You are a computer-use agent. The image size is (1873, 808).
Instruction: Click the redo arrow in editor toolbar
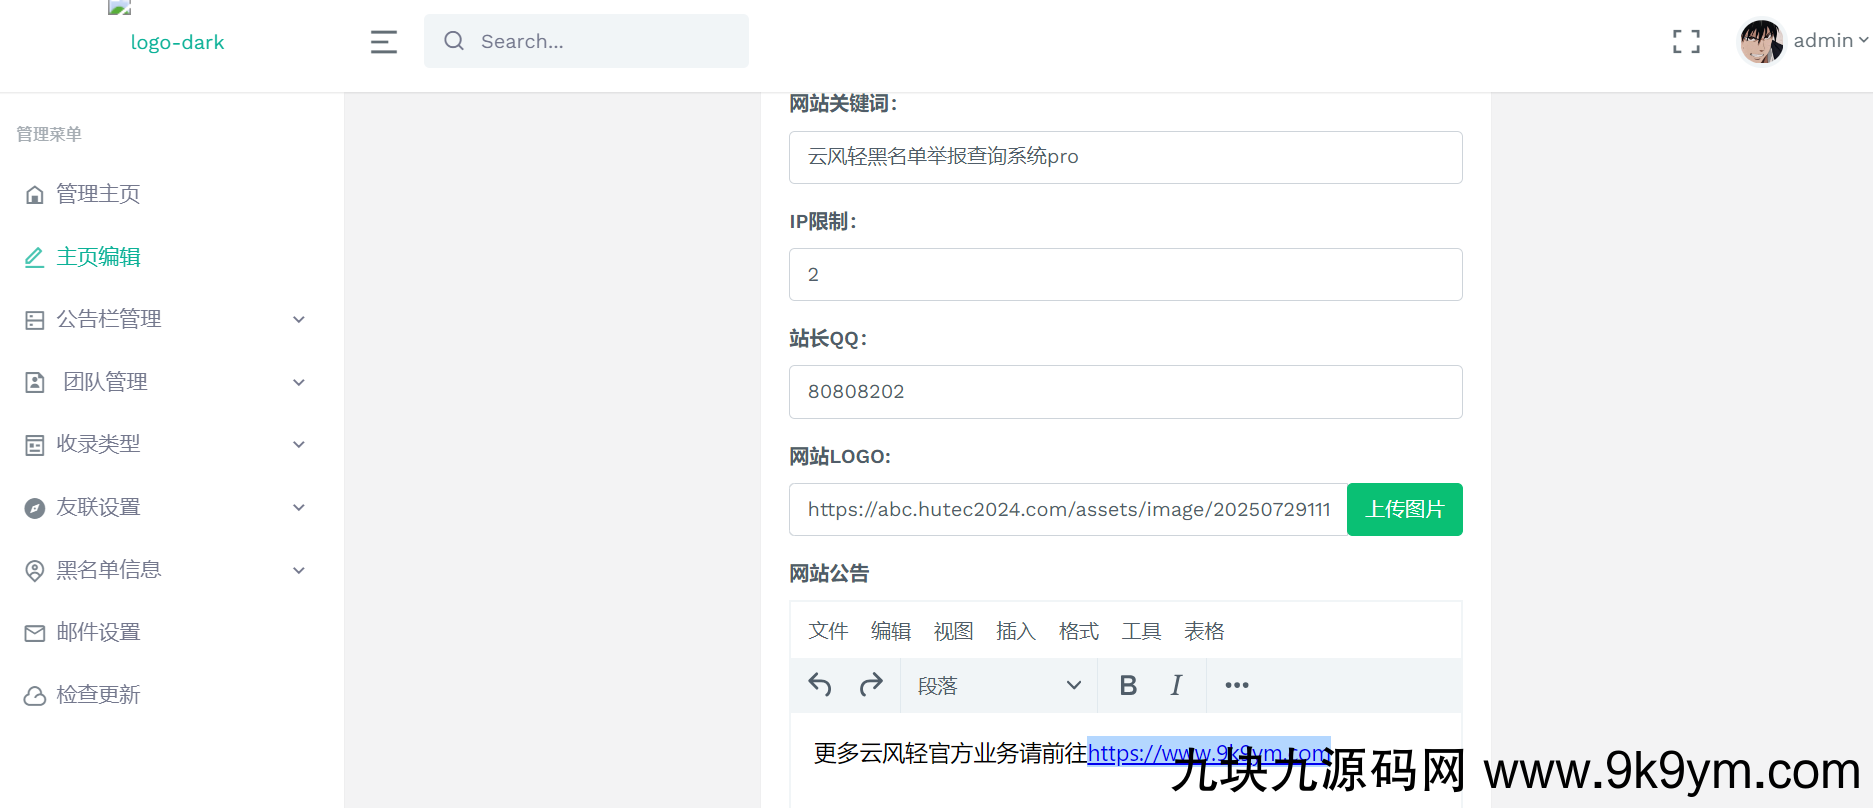[x=871, y=685]
